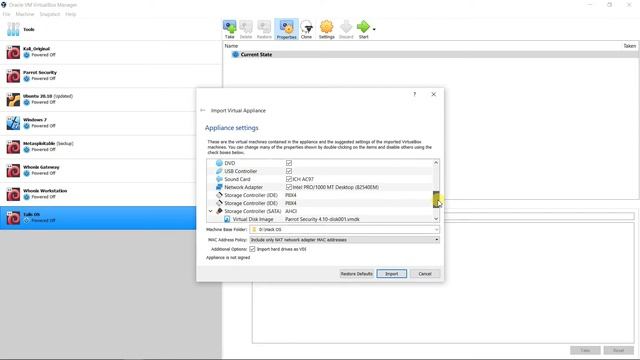Open the File menu
640x360 pixels.
coord(6,14)
